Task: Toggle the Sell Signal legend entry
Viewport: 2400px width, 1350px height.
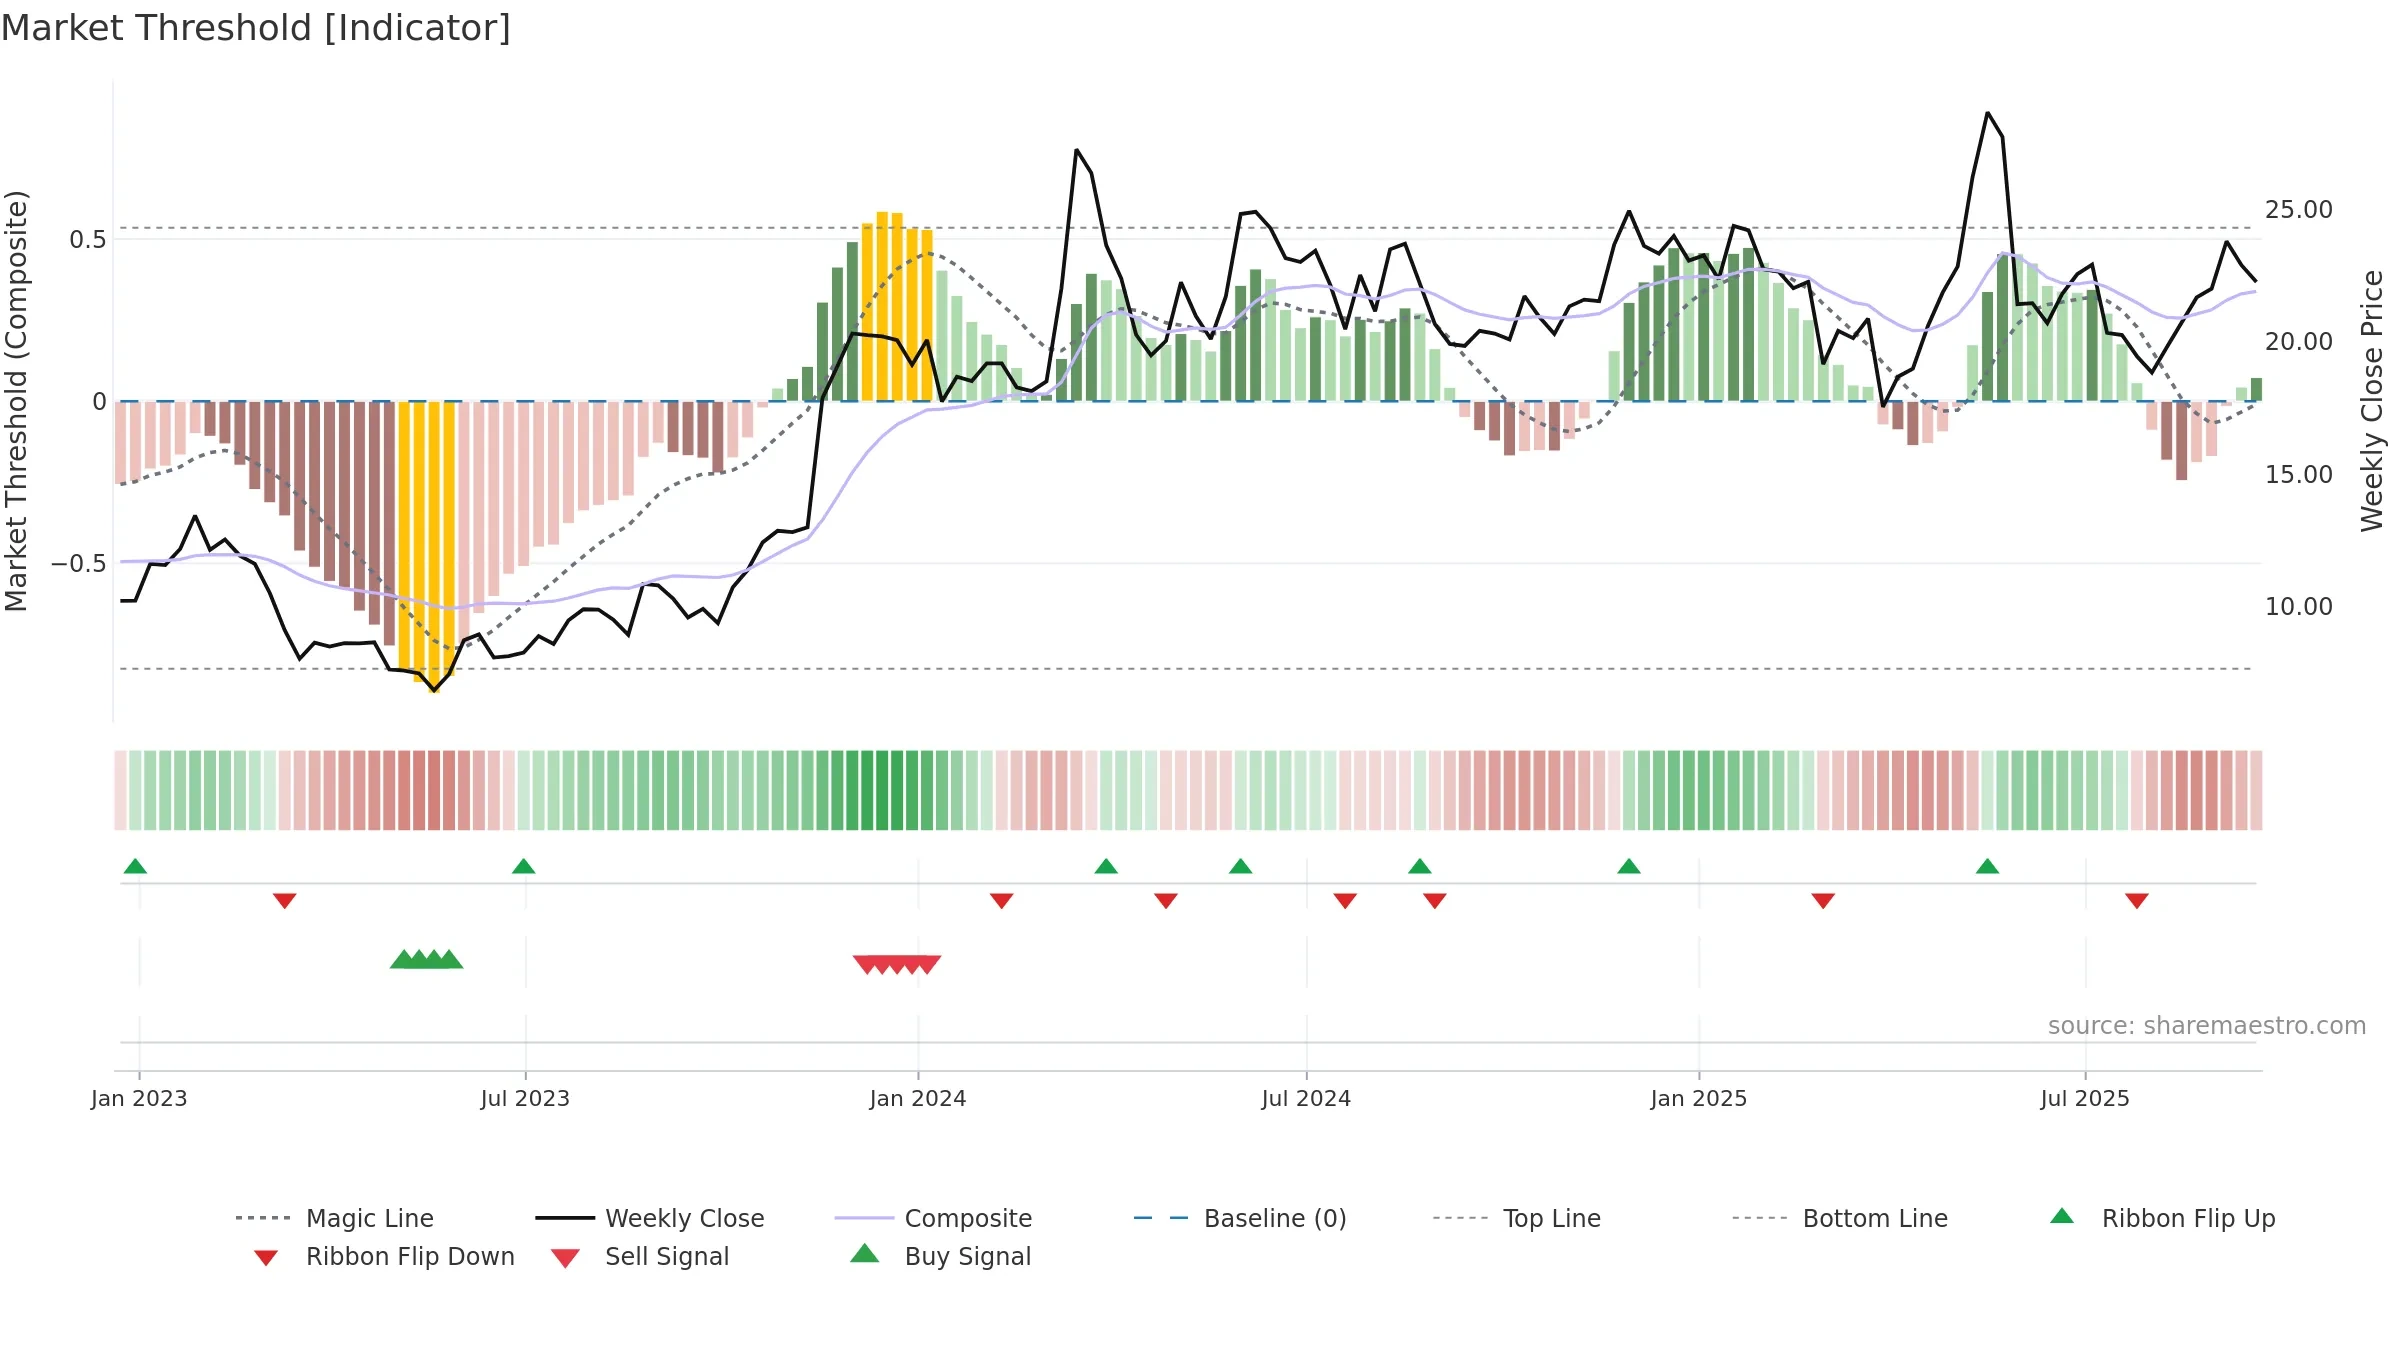Action: click(x=640, y=1256)
